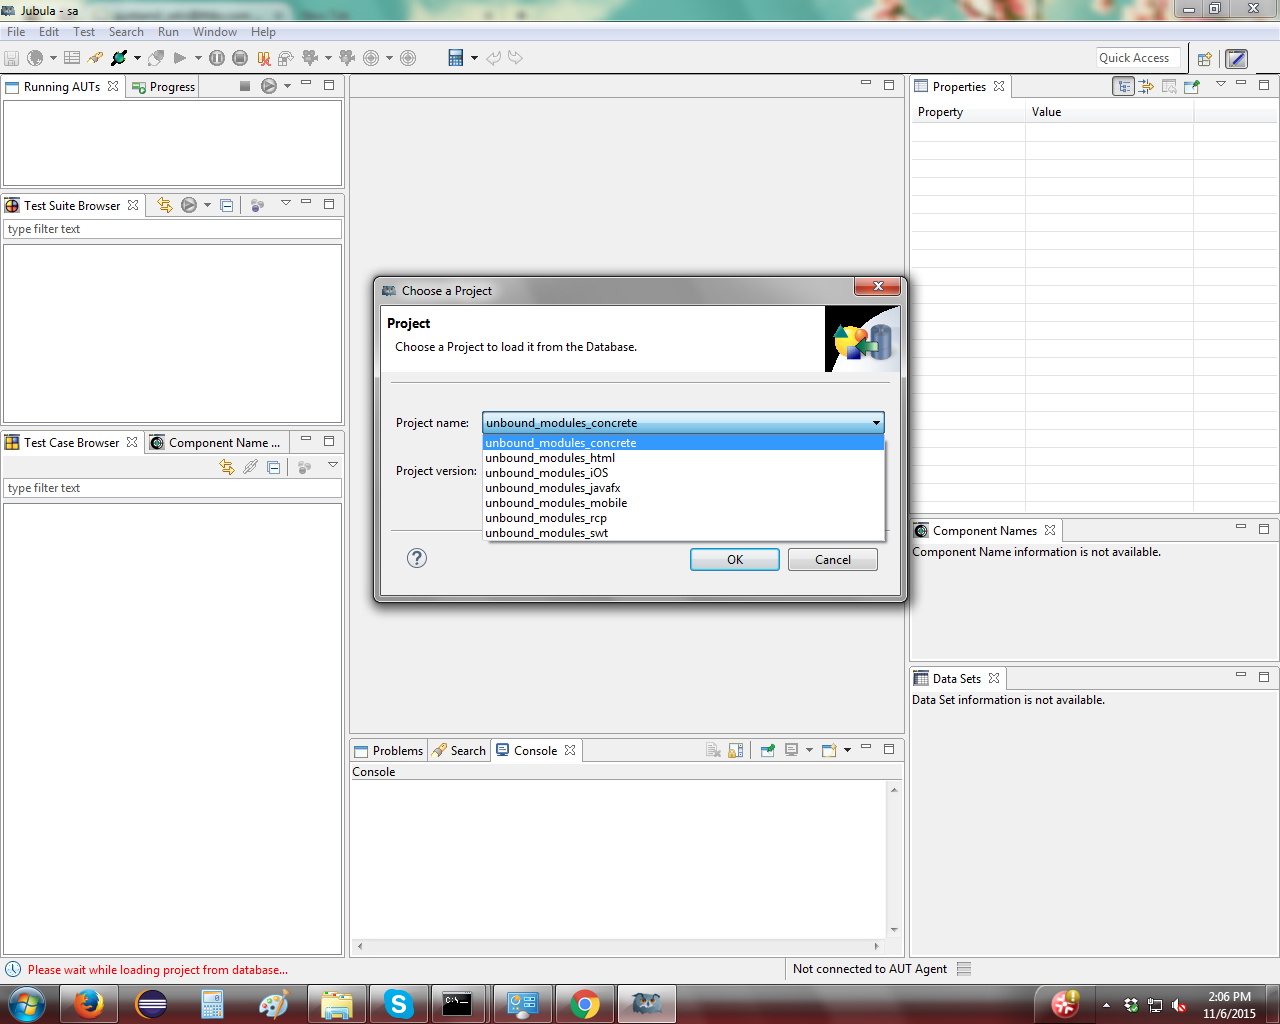The image size is (1280, 1024).
Task: Click the stop square in Running AUTs panel
Action: point(245,86)
